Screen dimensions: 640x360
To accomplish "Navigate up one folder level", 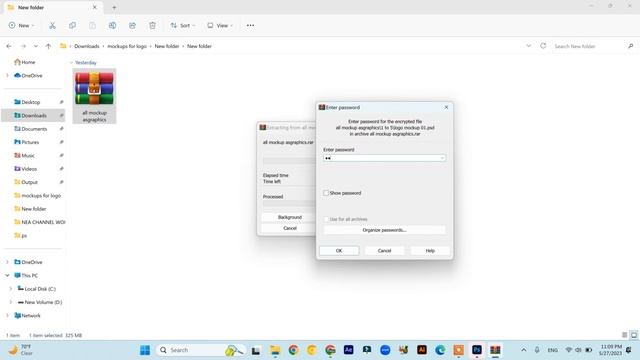I will [48, 46].
